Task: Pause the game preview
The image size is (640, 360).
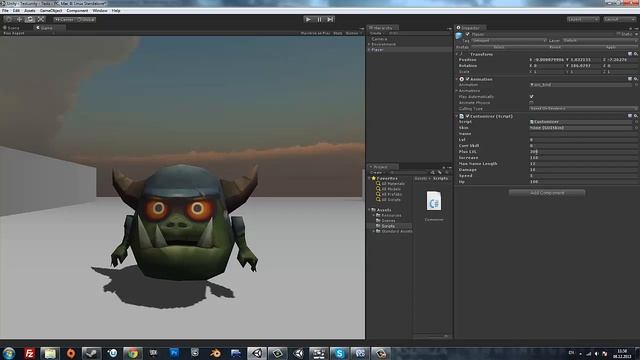Action: [319, 19]
